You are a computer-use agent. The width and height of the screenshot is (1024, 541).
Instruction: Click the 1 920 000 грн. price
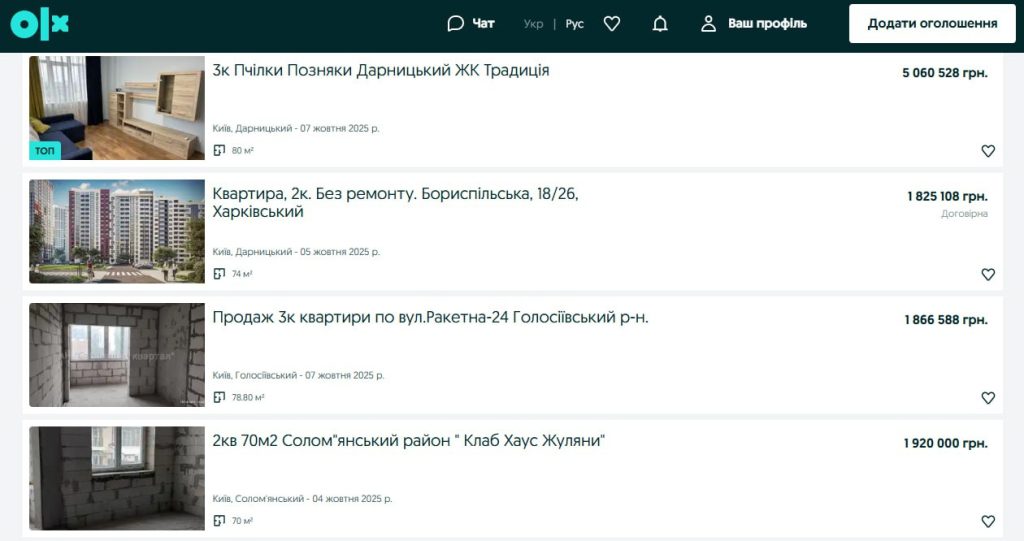[945, 443]
